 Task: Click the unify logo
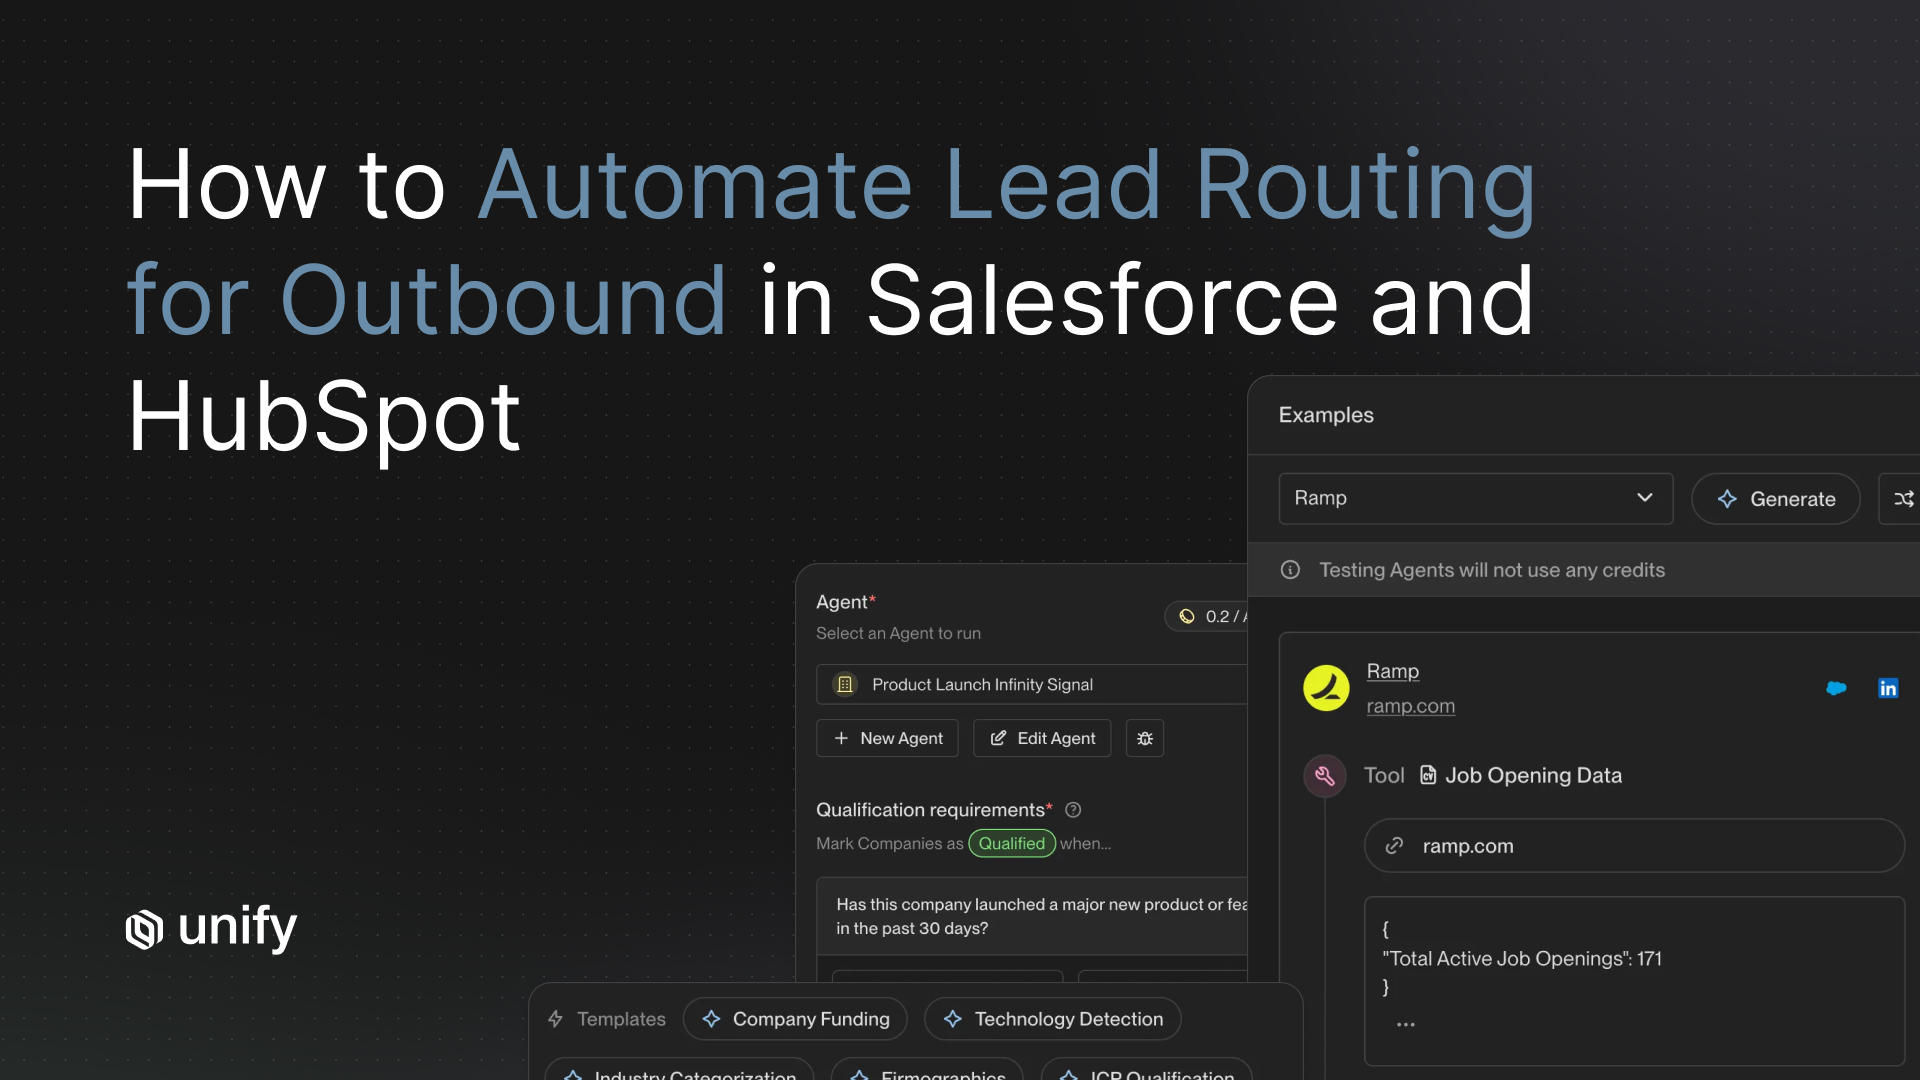pyautogui.click(x=211, y=927)
